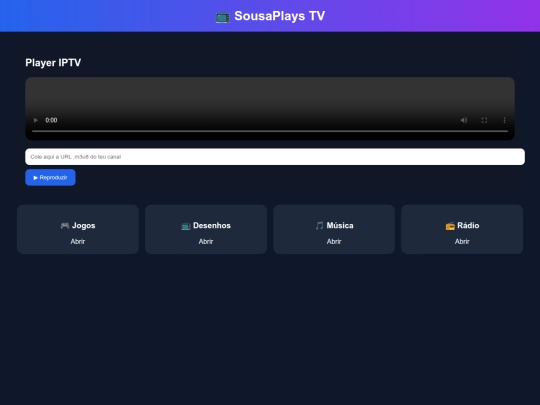The width and height of the screenshot is (540, 405).
Task: Focus the .m3u8 URL input field
Action: point(275,157)
